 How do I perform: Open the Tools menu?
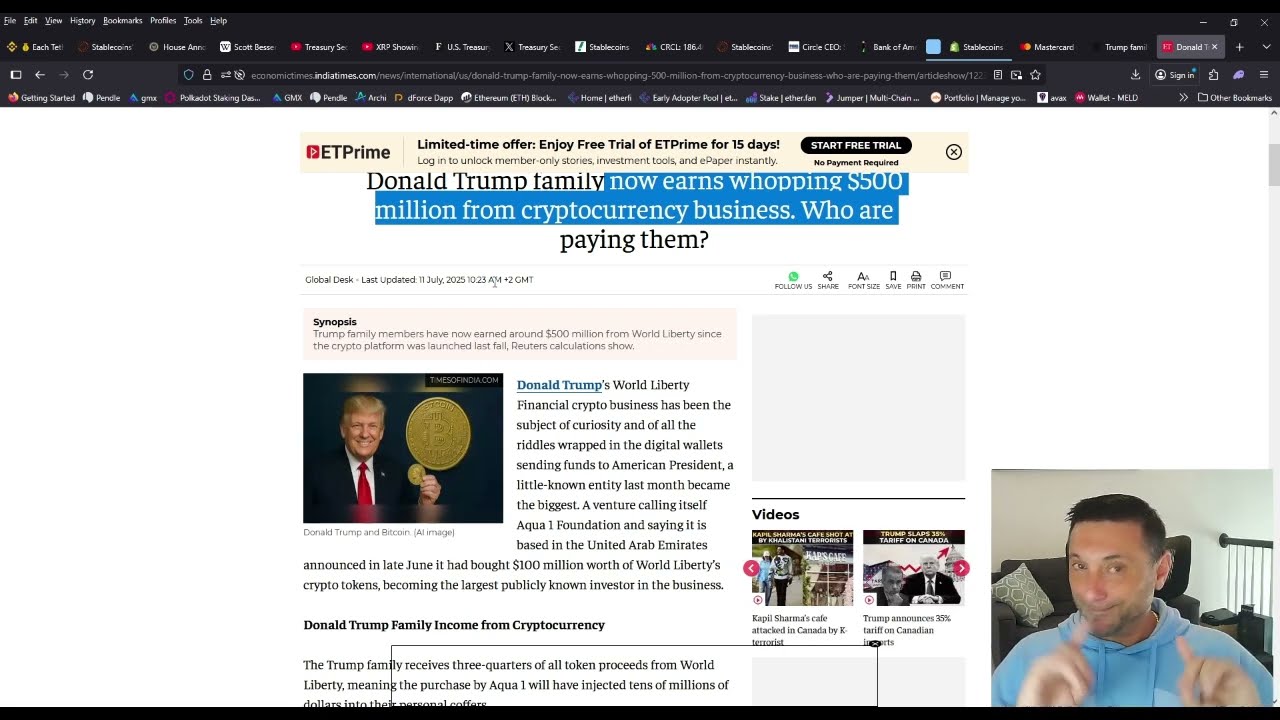point(193,20)
